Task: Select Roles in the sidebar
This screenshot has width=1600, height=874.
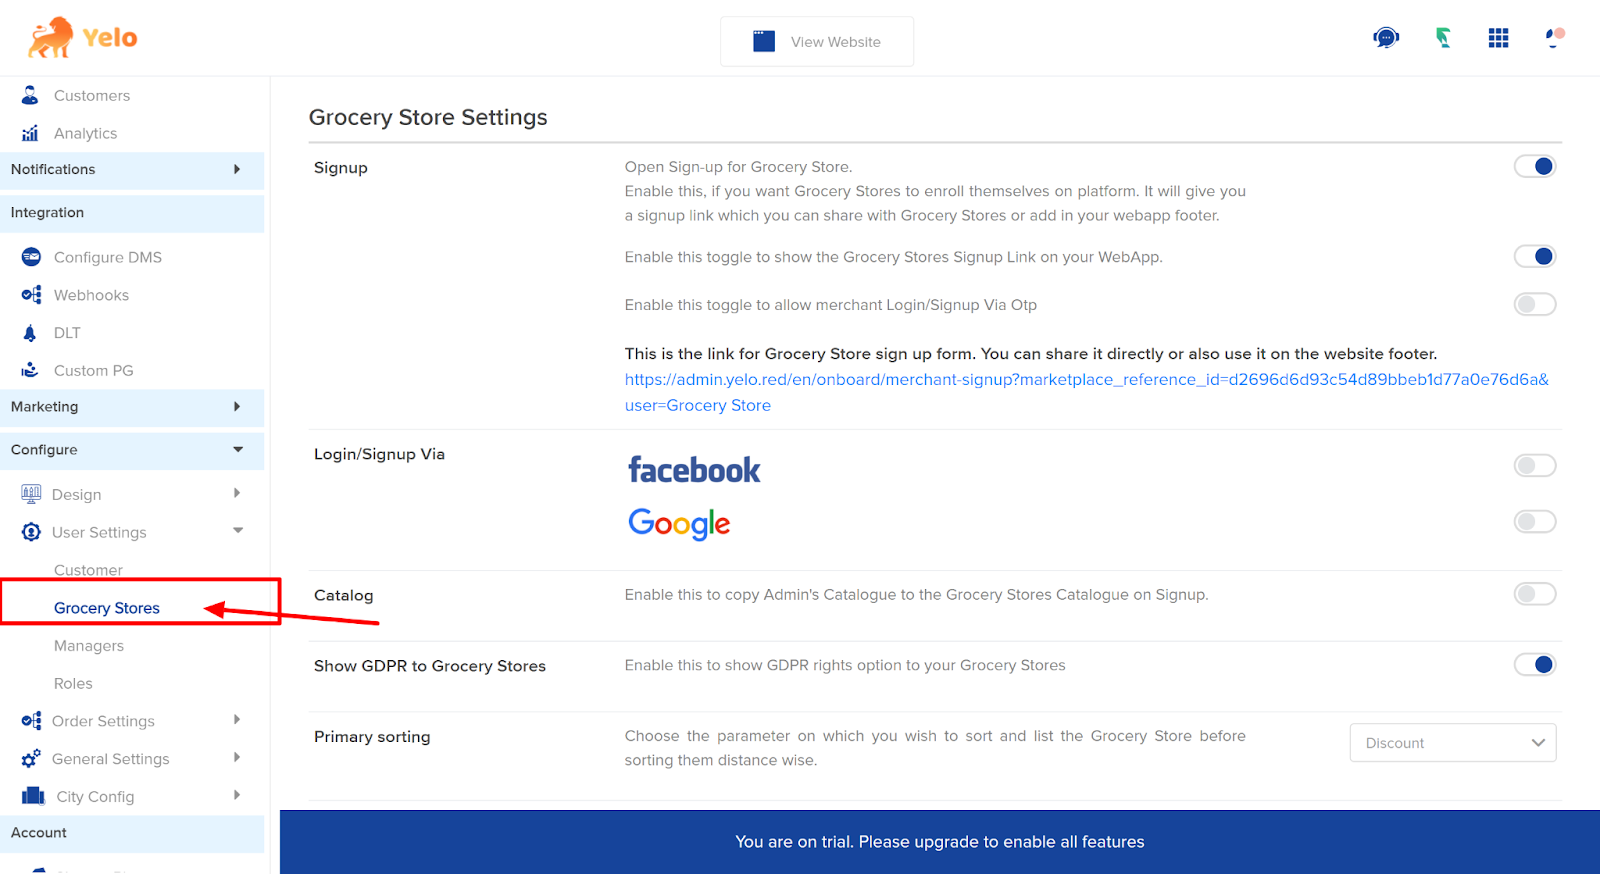Action: click(73, 684)
